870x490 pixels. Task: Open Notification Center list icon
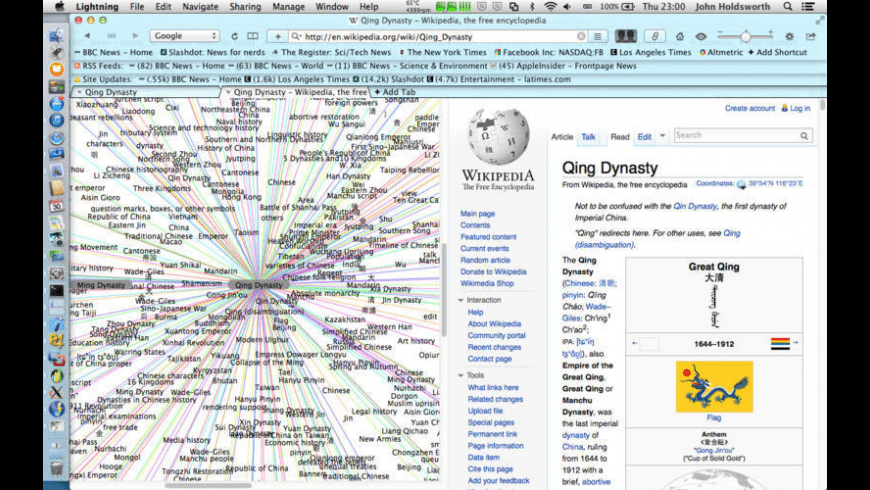(x=808, y=7)
